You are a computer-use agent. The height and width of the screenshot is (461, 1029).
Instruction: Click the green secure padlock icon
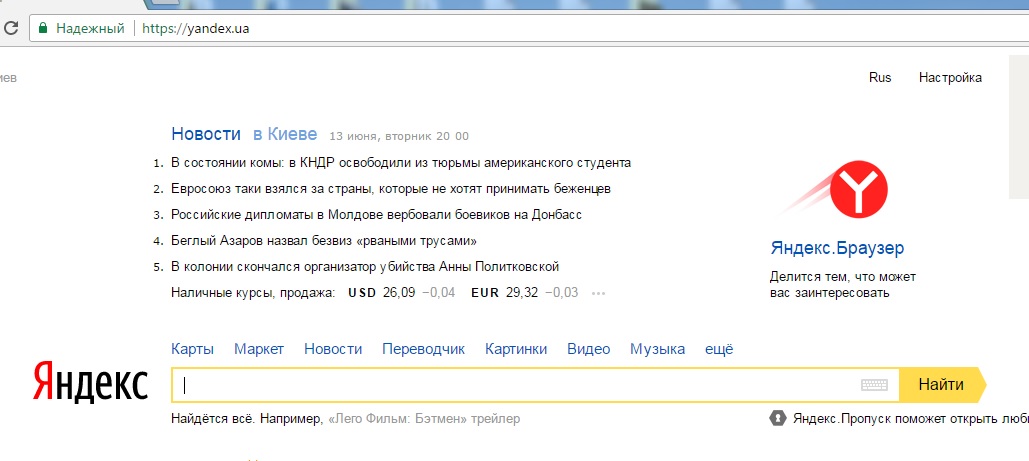tap(43, 28)
